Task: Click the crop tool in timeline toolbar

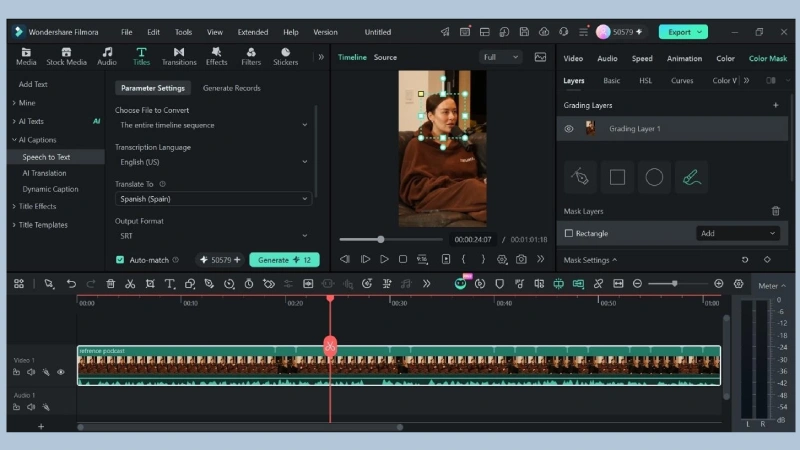Action: (150, 284)
